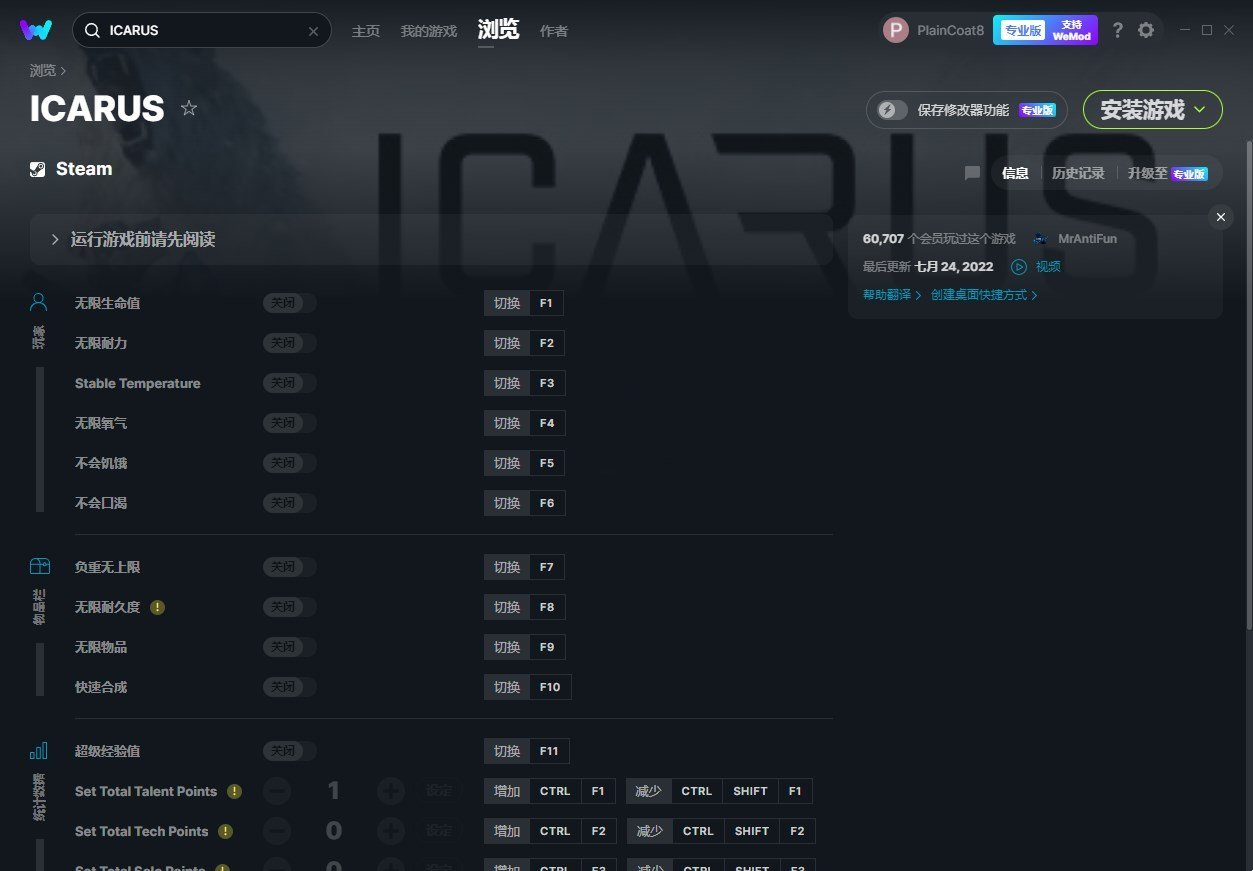Increase Set Total Talent Points value
Viewport: 1253px width, 871px height.
point(391,791)
